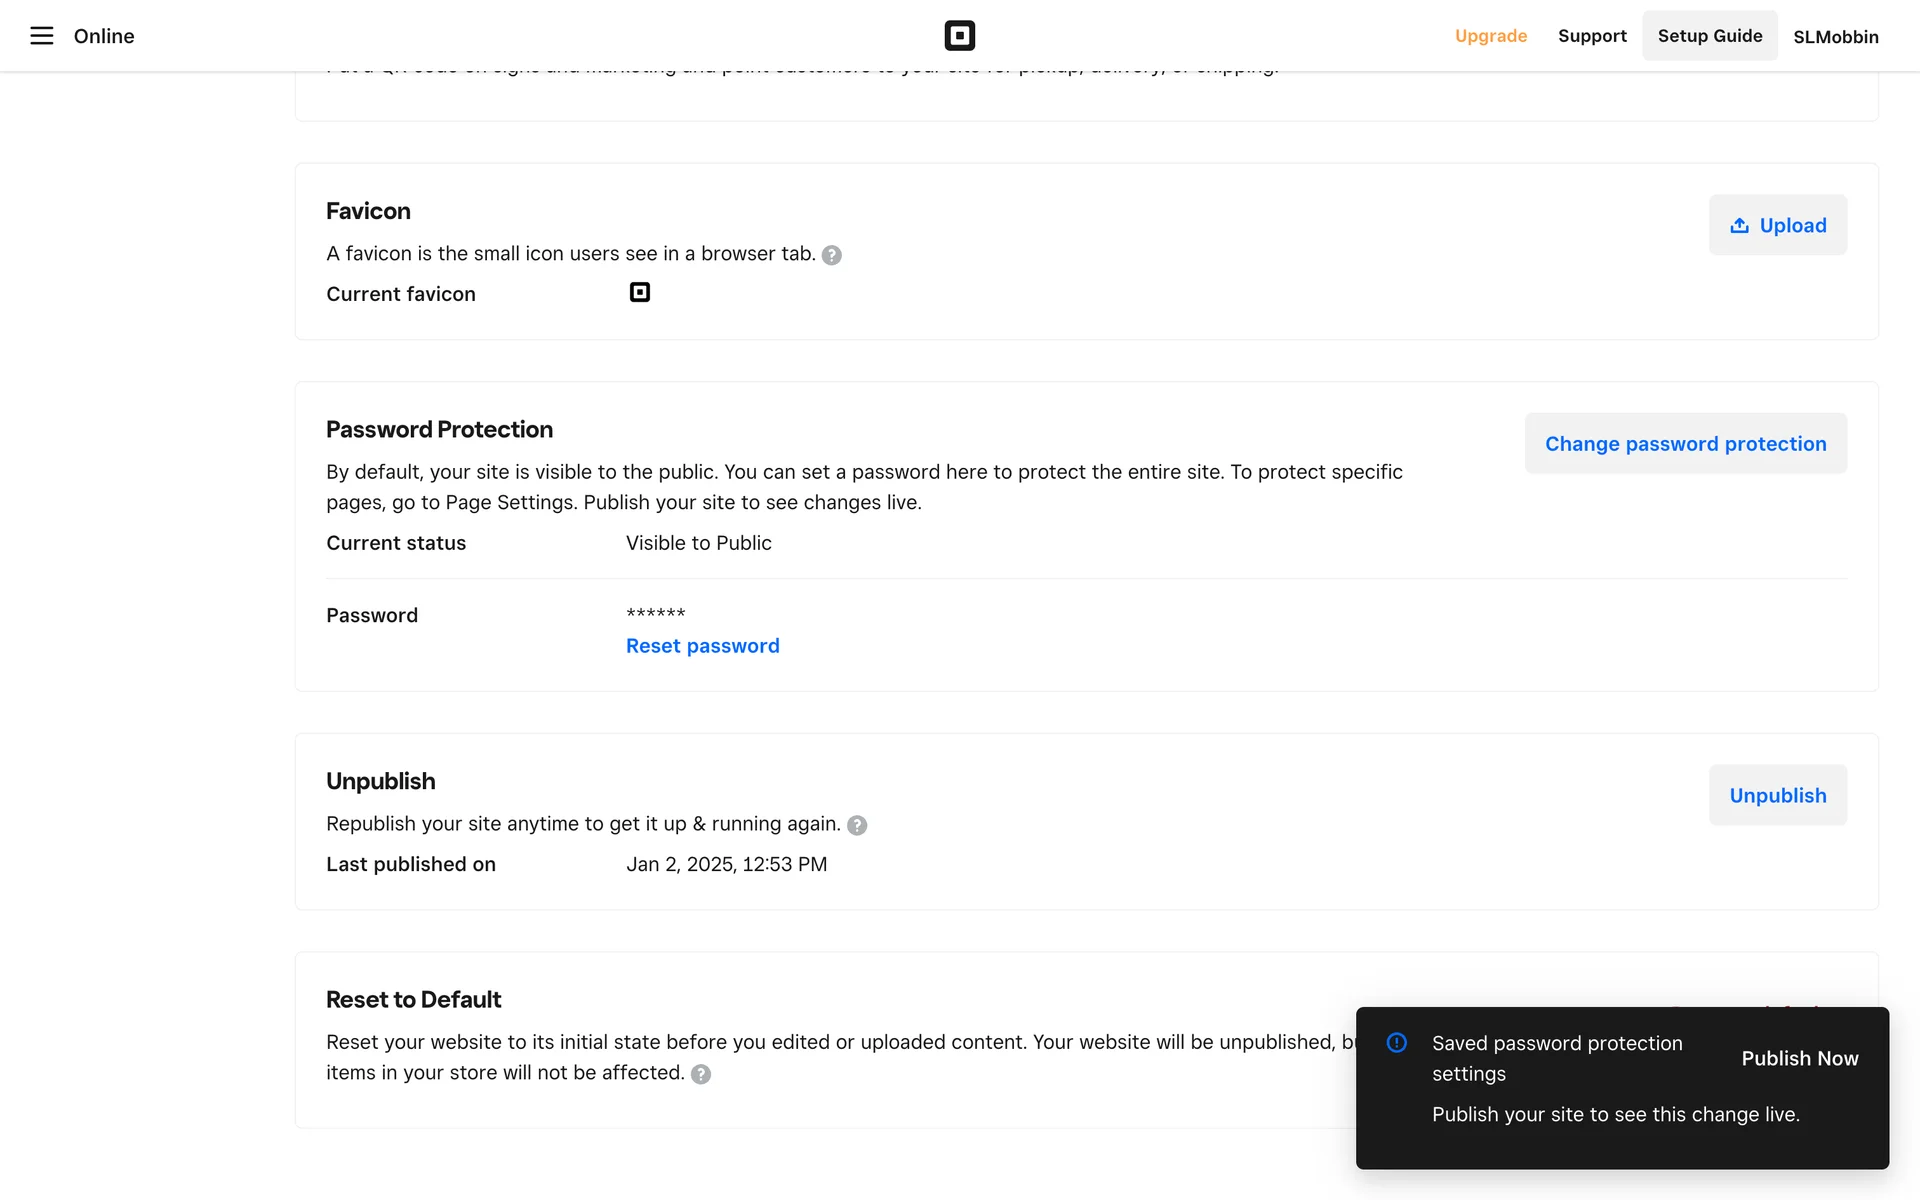This screenshot has width=1920, height=1200.
Task: Click the info icon in the notification
Action: coord(1396,1043)
